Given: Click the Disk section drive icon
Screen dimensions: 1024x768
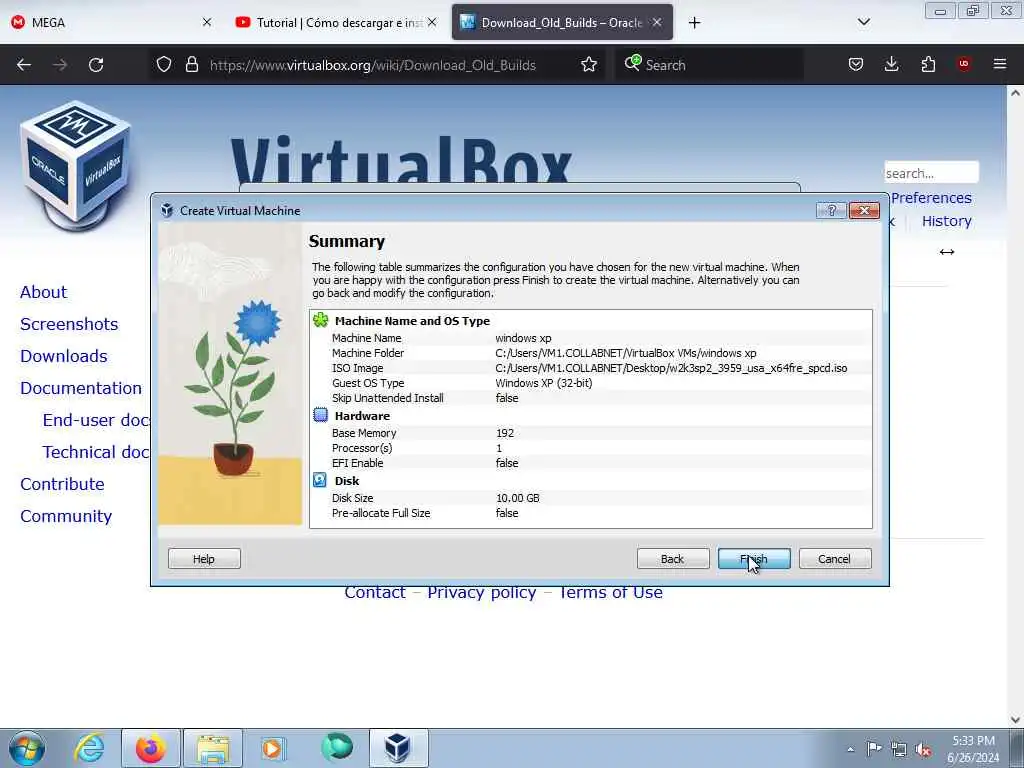Looking at the screenshot, I should [320, 480].
